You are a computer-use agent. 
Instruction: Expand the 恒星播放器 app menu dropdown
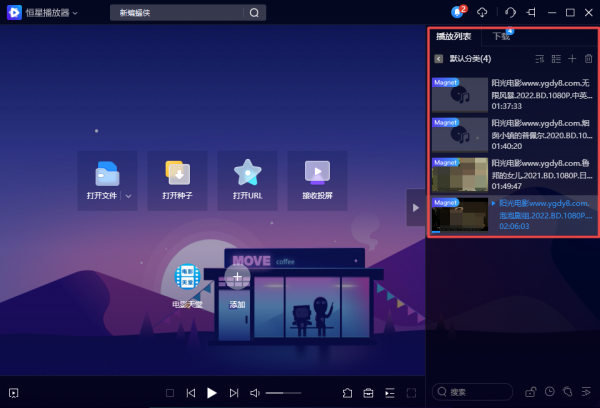(75, 13)
